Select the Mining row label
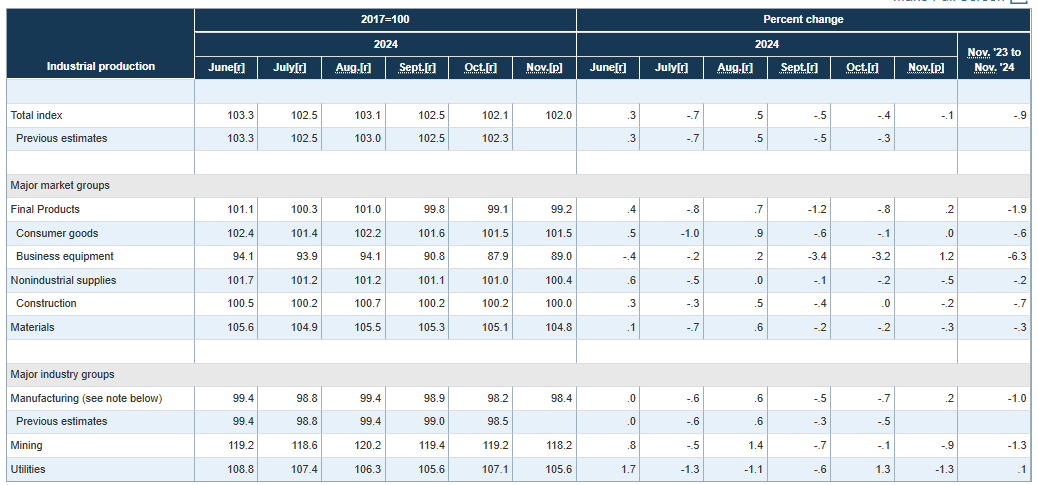The width and height of the screenshot is (1038, 485). pos(26,445)
